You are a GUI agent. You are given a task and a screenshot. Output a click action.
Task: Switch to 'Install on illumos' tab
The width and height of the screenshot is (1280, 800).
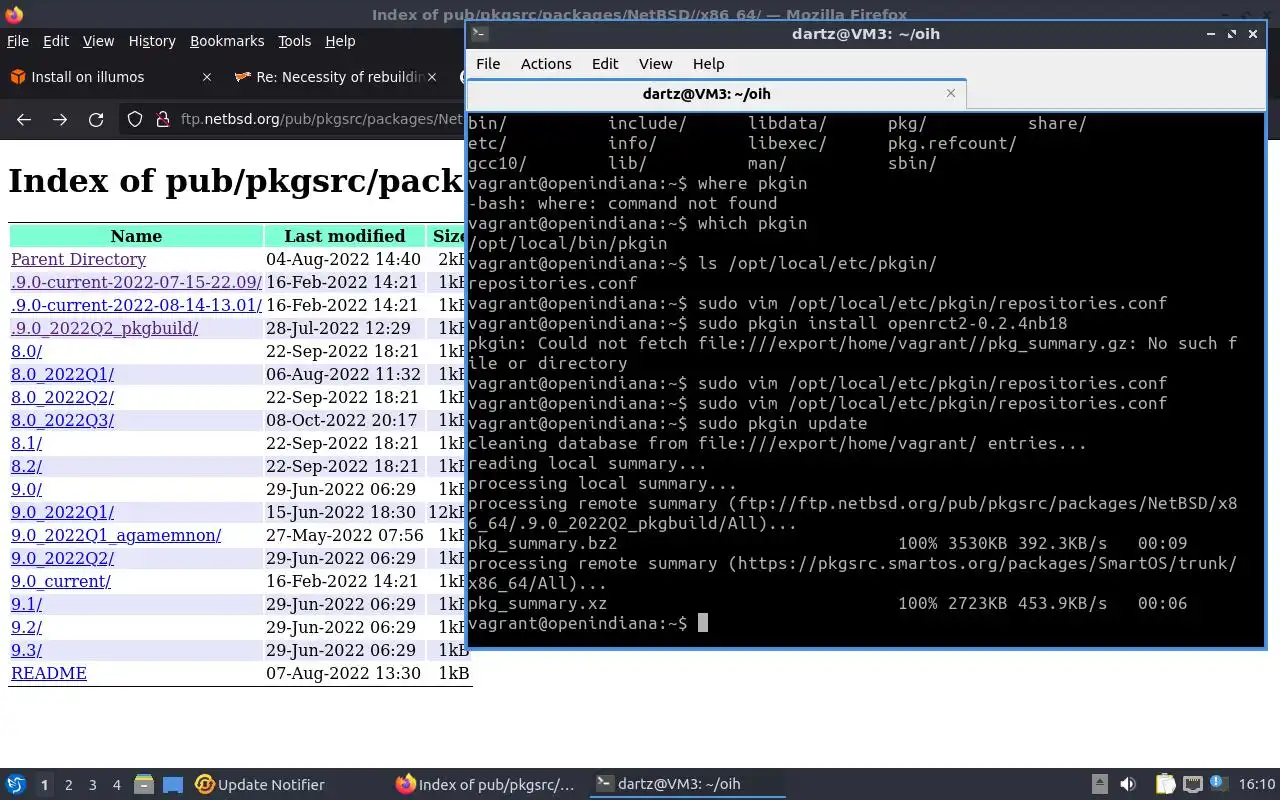click(x=87, y=77)
